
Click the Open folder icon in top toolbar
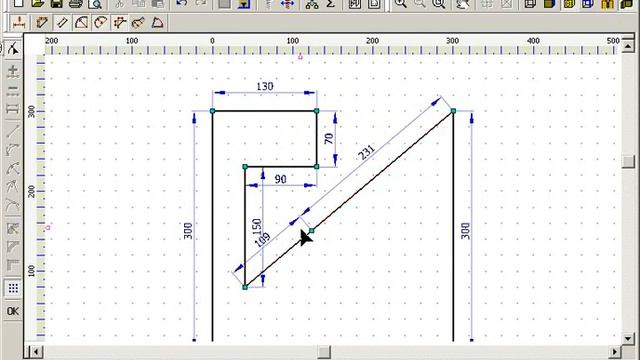click(x=38, y=4)
